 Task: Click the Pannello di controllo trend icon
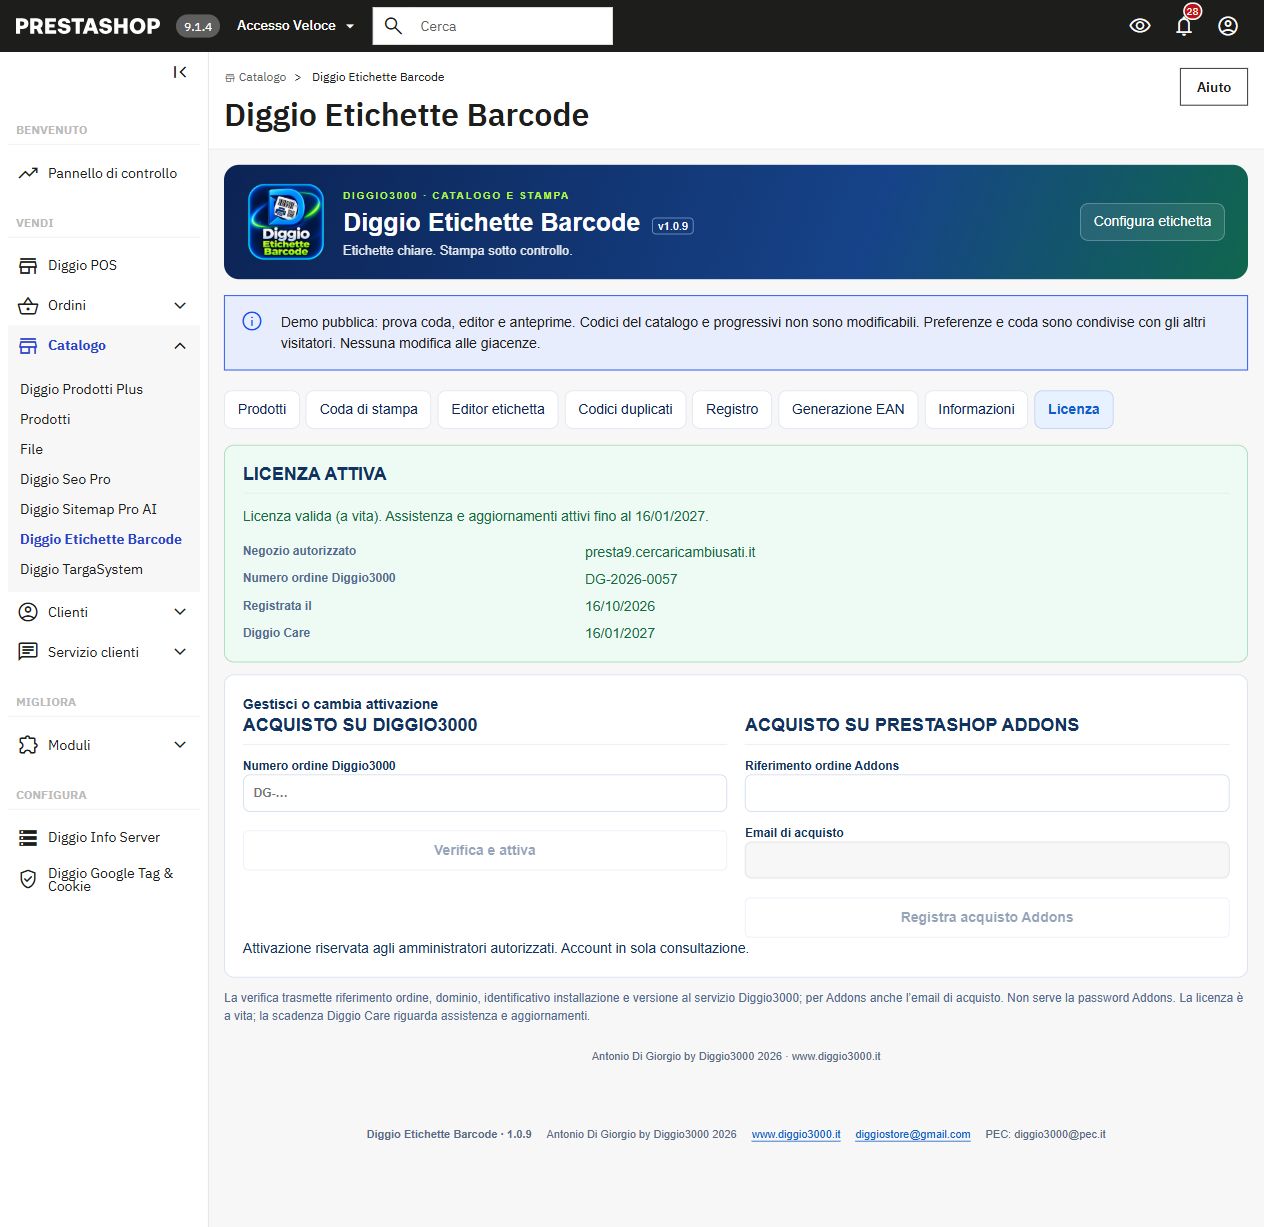tap(28, 173)
